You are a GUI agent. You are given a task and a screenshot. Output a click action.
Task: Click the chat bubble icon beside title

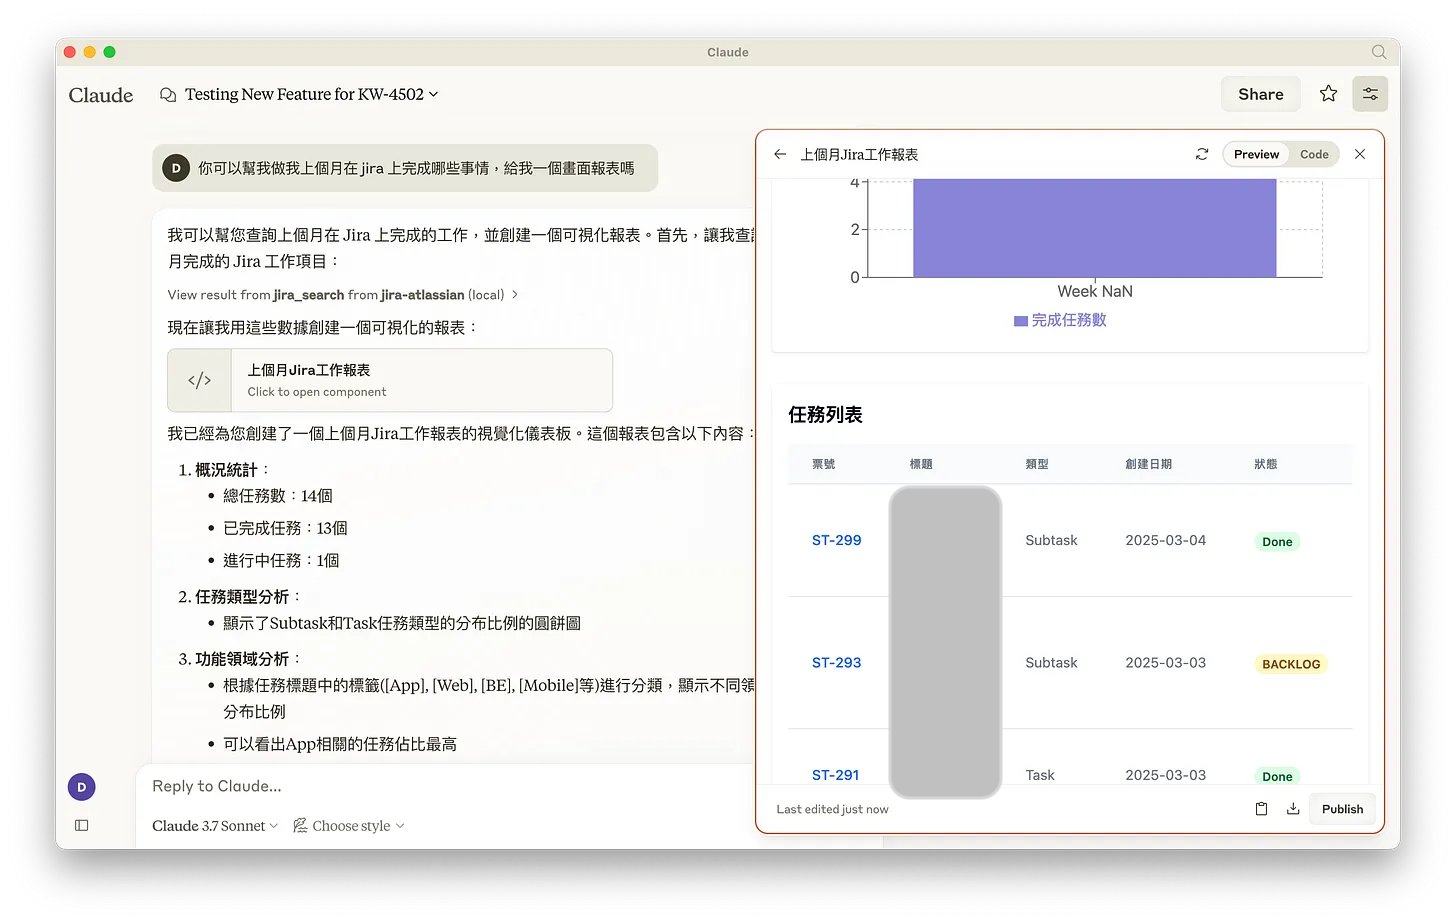pyautogui.click(x=168, y=94)
